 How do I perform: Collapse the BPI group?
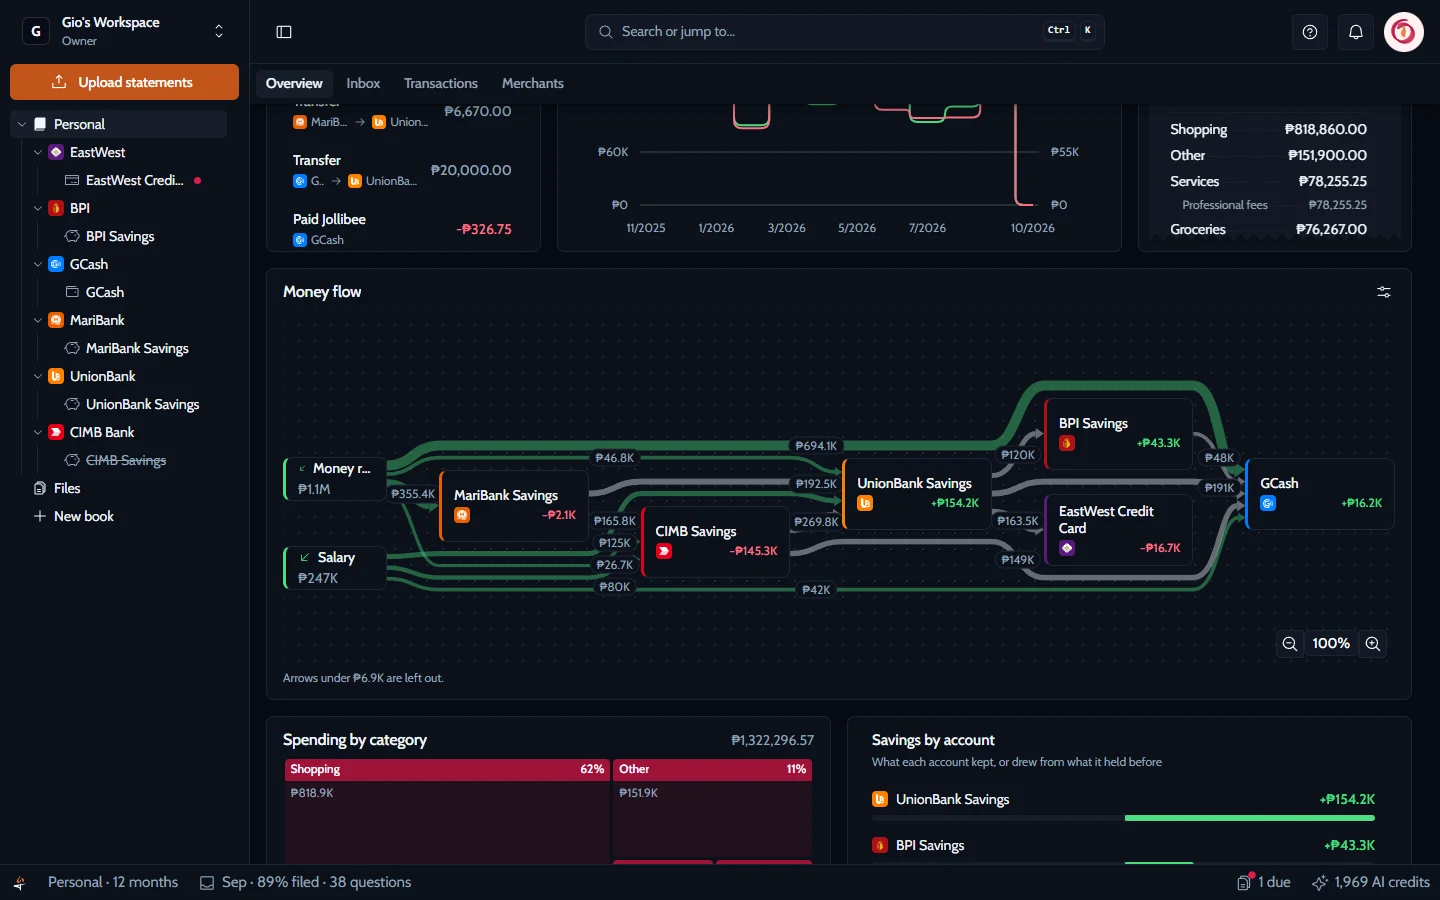coord(38,208)
